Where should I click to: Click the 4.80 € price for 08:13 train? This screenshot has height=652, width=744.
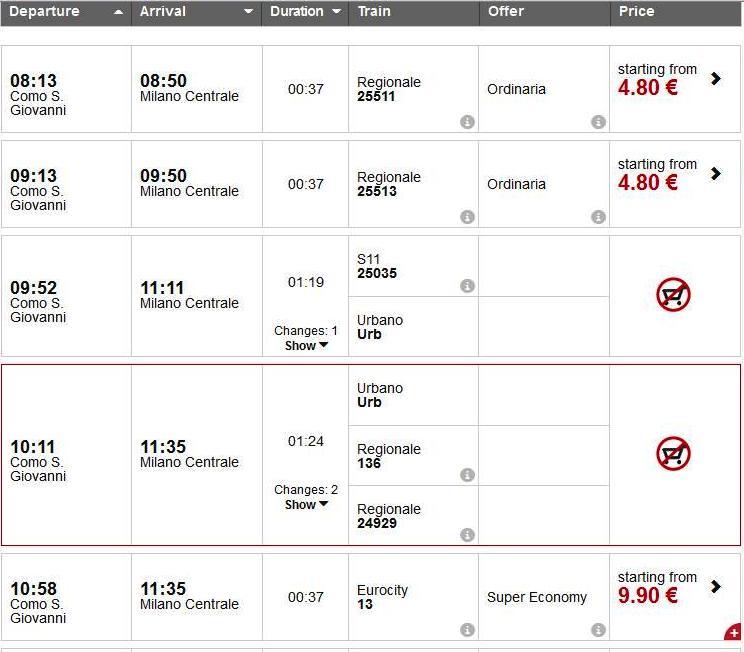pyautogui.click(x=648, y=87)
